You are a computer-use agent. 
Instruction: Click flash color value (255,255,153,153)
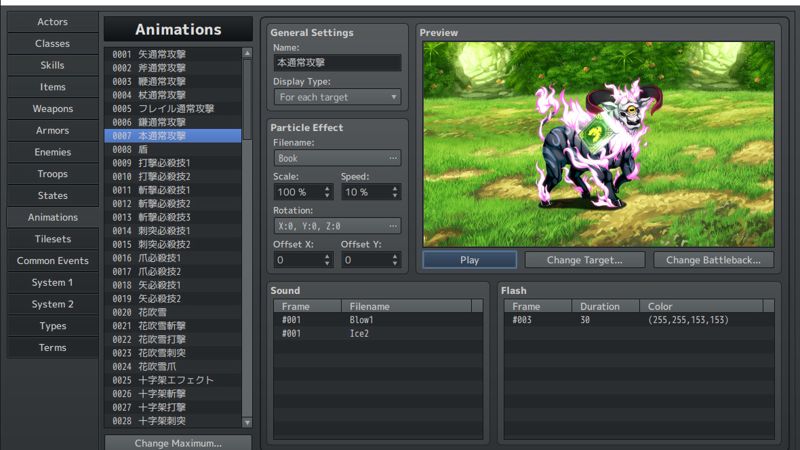coord(688,320)
